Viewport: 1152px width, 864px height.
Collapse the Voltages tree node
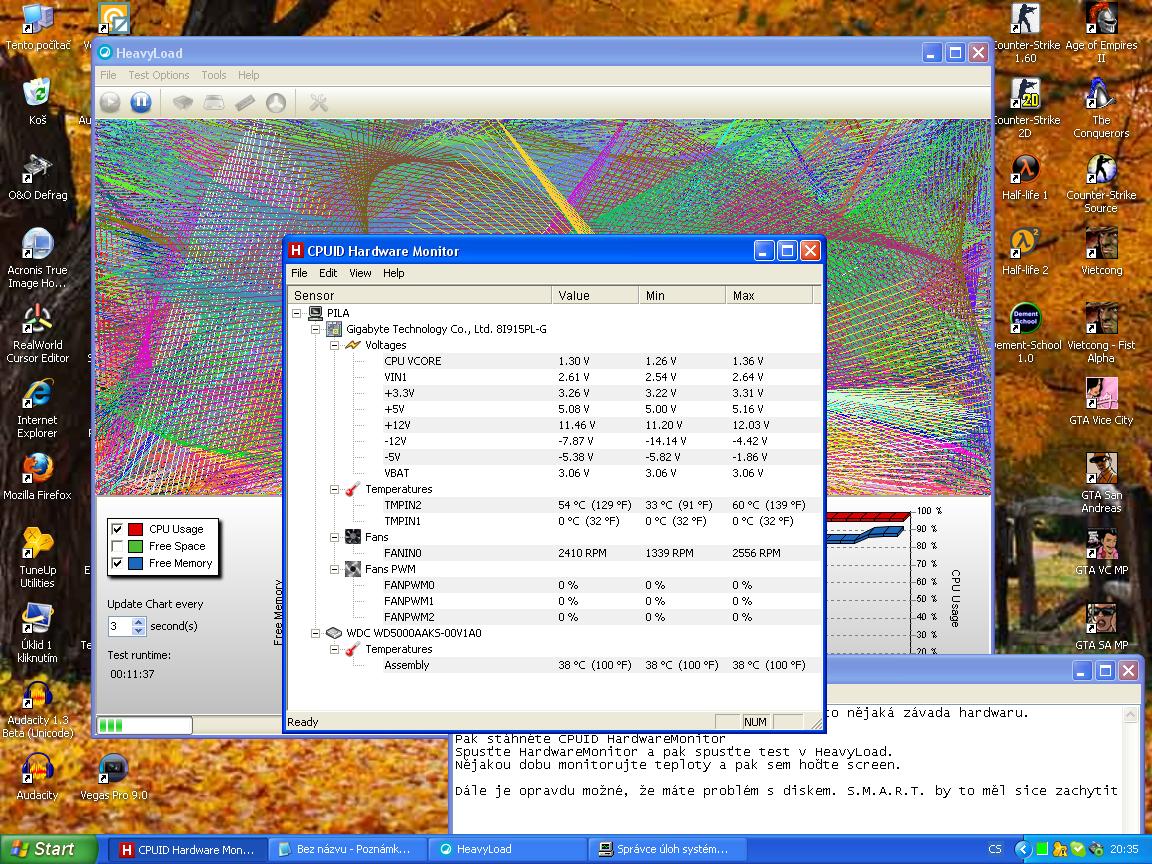coord(335,345)
